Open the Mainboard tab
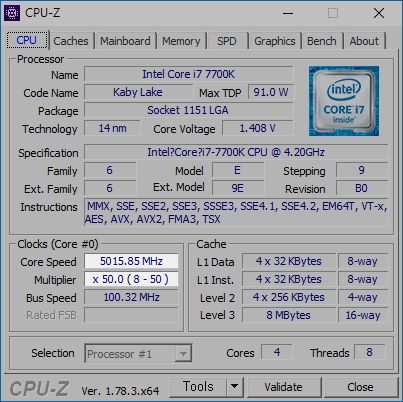The width and height of the screenshot is (403, 402). click(125, 41)
